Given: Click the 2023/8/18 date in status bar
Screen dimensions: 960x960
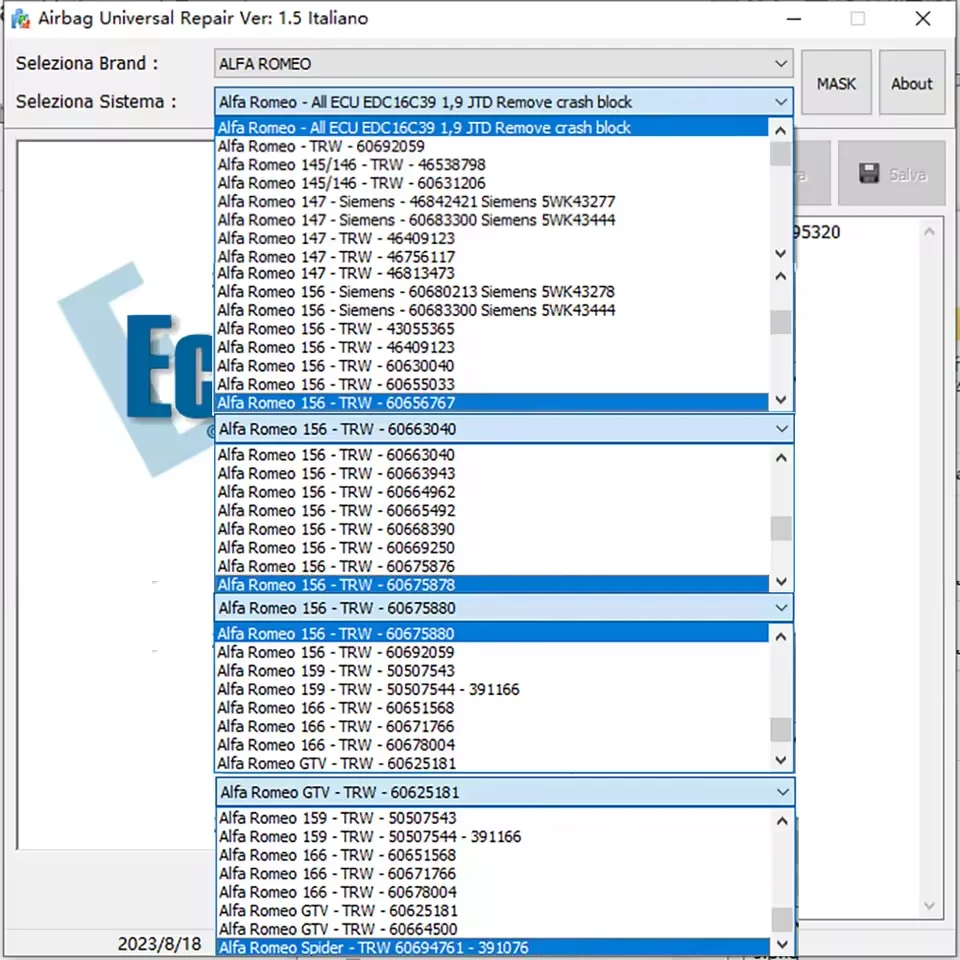Looking at the screenshot, I should click(159, 943).
